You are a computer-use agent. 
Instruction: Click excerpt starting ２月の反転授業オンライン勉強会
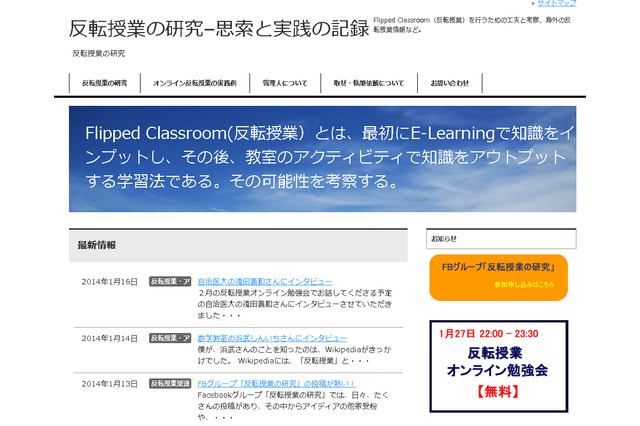point(295,304)
